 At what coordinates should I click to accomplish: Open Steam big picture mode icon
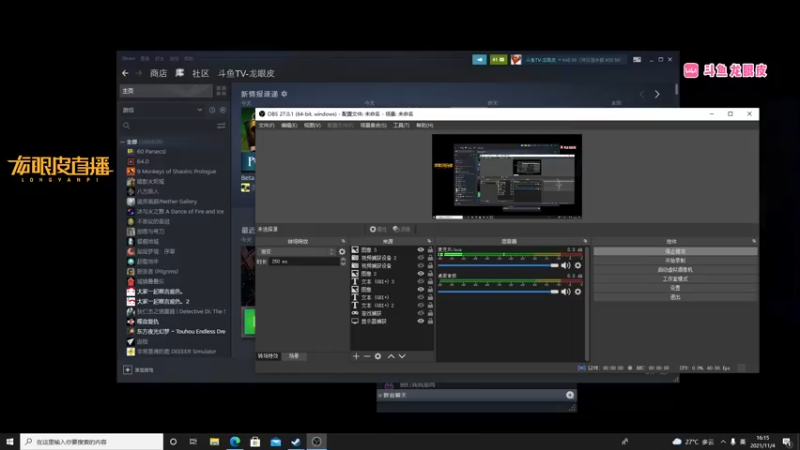click(x=637, y=60)
